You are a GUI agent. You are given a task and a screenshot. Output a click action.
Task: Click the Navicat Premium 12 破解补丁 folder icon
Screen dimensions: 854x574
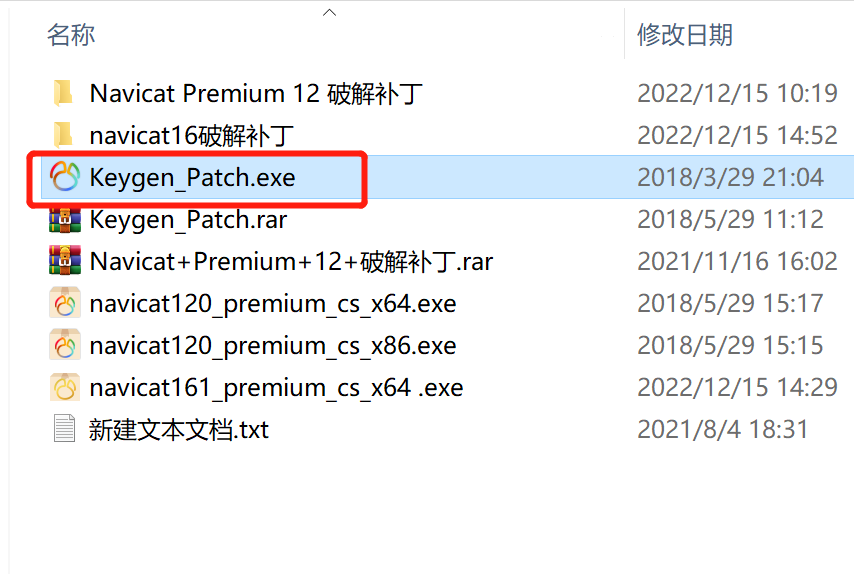pyautogui.click(x=64, y=93)
